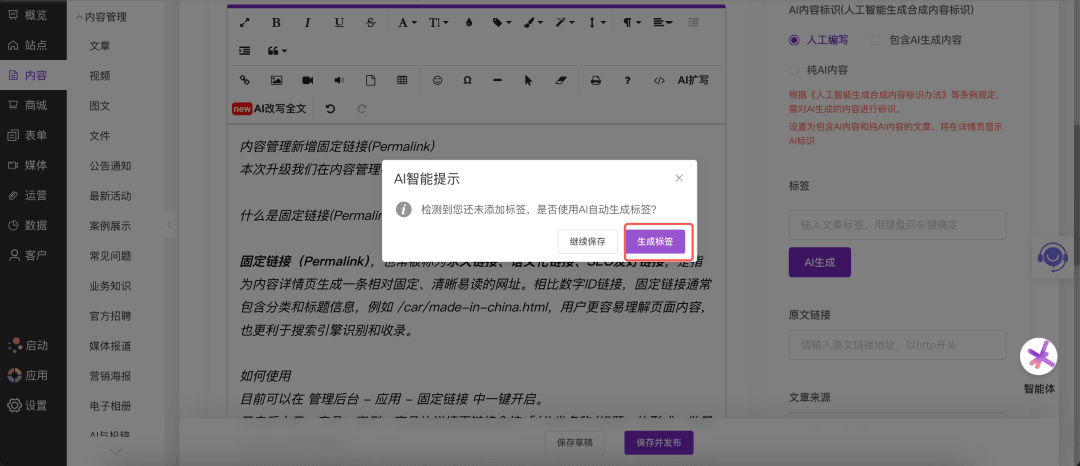The width and height of the screenshot is (1080, 466).
Task: Click 继续保存 in the dialog
Action: [588, 242]
